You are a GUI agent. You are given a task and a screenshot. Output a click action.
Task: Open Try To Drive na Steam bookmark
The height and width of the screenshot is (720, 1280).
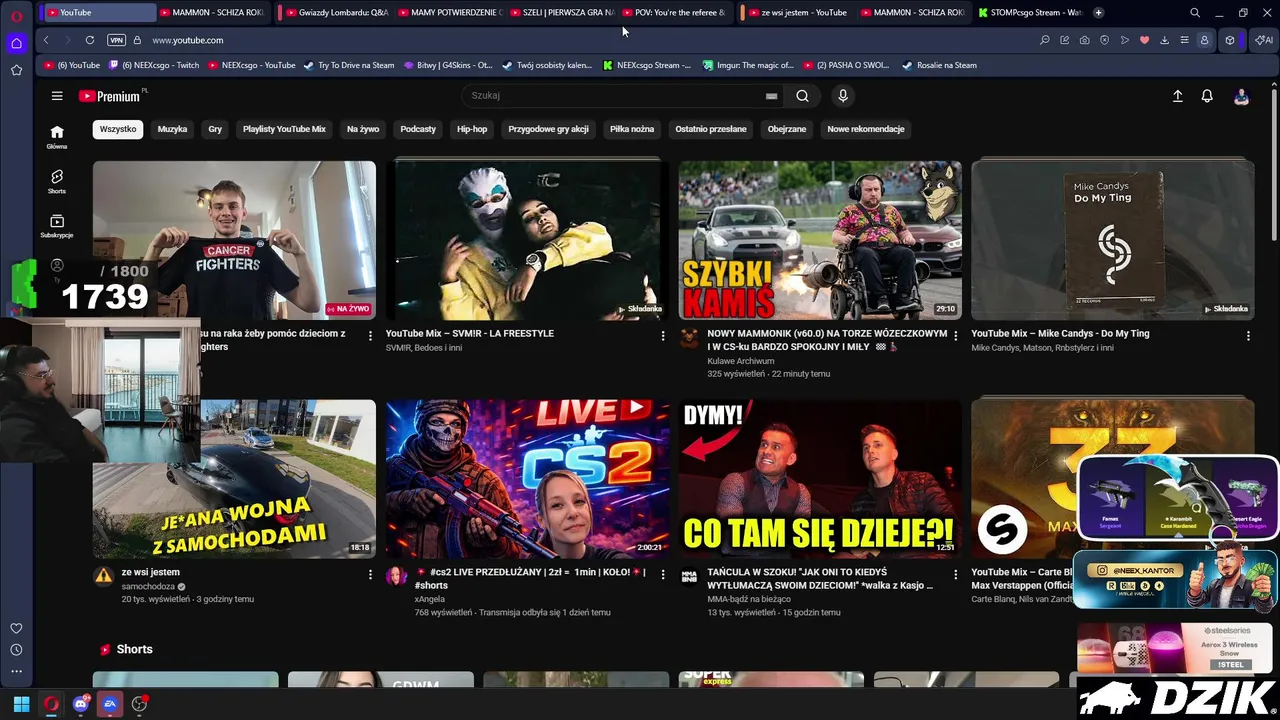click(349, 65)
